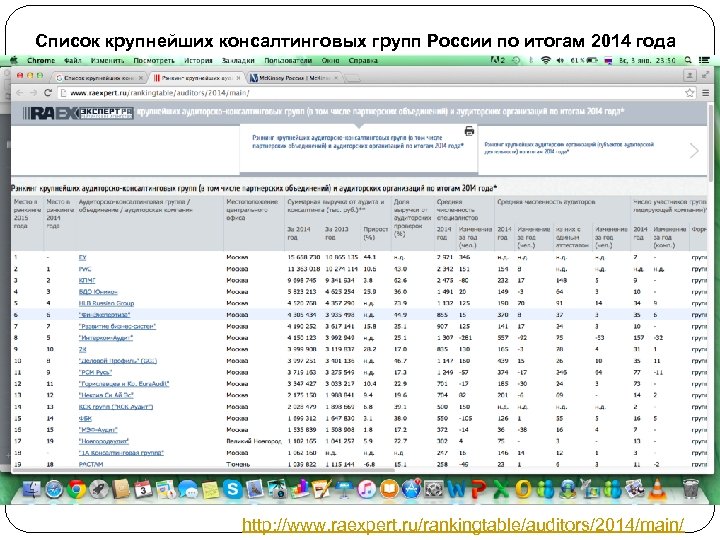Launch Skype from the Dock
Screen dimensions: 720x540
[x=233, y=489]
